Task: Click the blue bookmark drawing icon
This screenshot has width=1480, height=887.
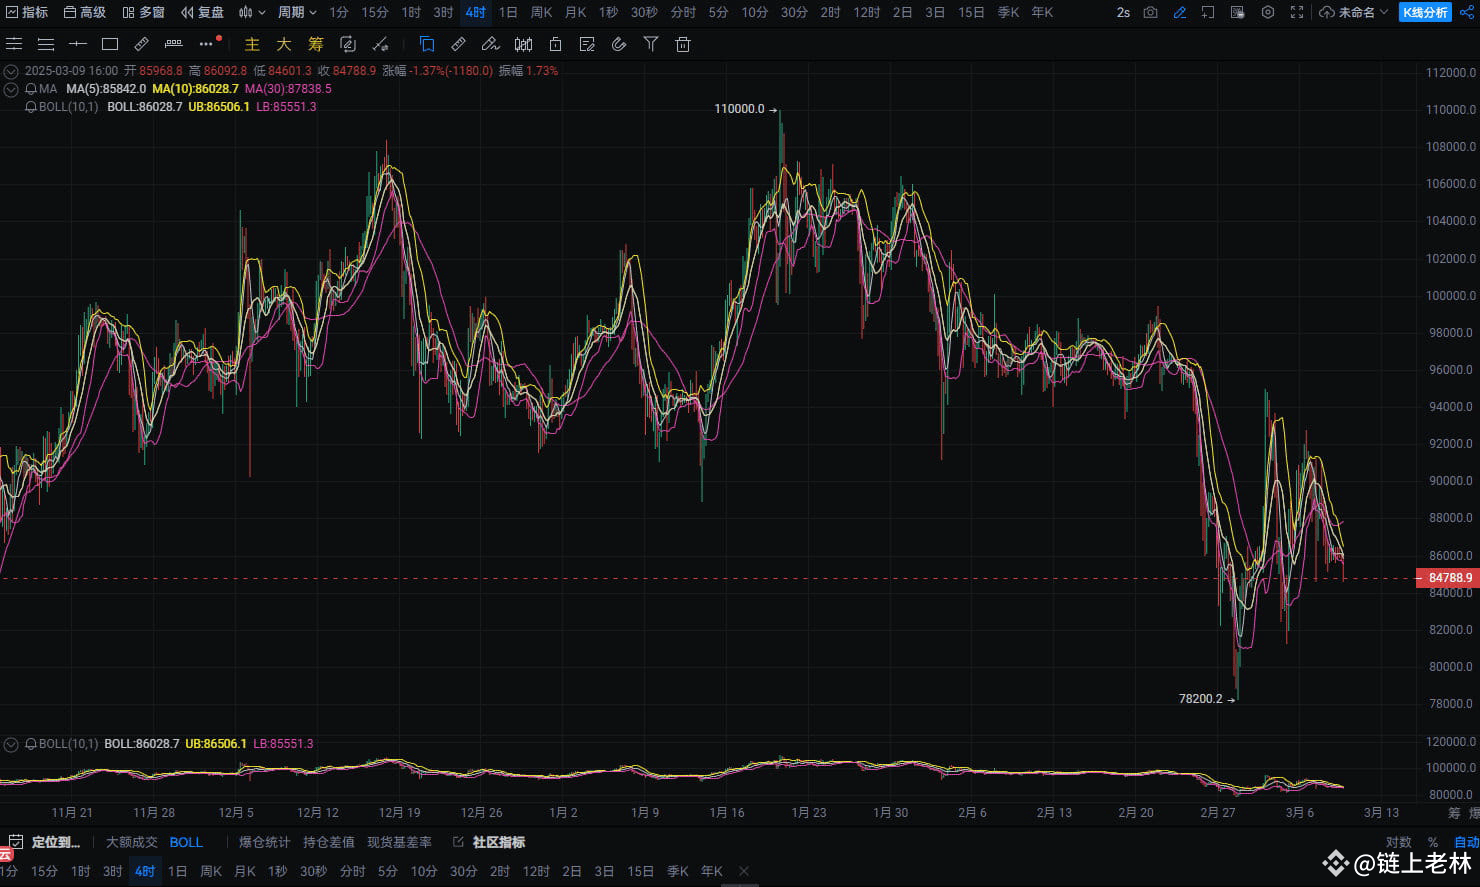Action: [x=427, y=44]
